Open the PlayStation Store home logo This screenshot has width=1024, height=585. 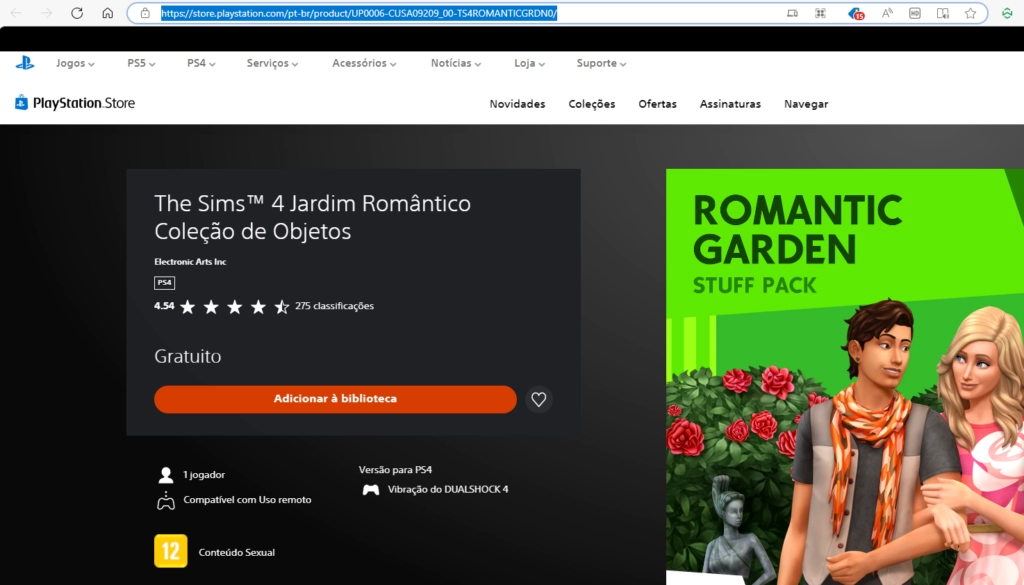(75, 103)
